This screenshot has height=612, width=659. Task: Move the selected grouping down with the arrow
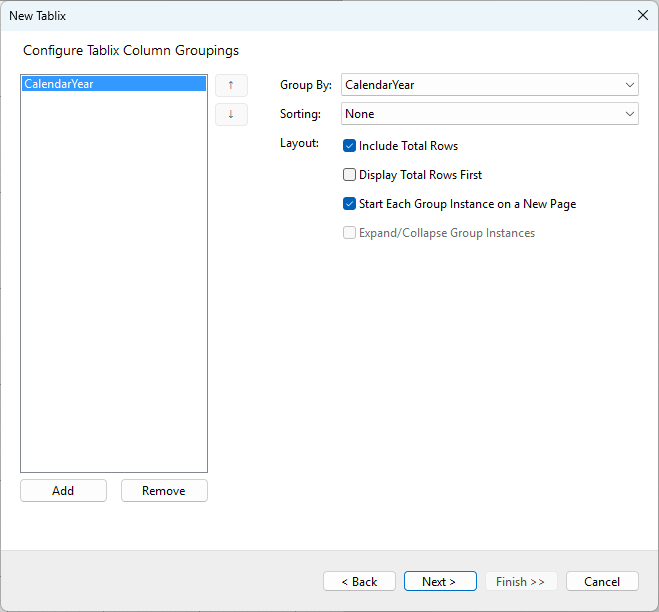point(231,114)
